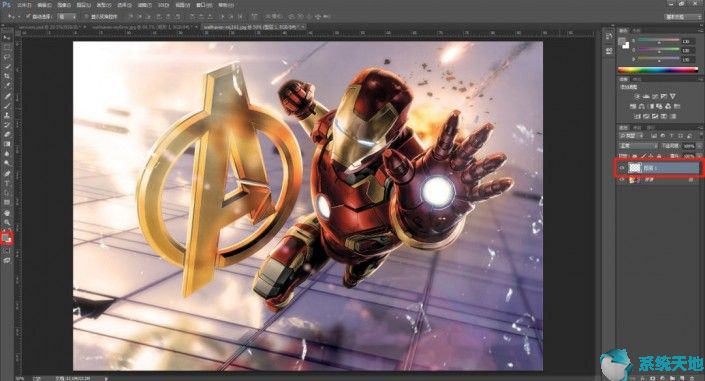This screenshot has width=705, height=381.
Task: Select the Lasso tool
Action: (x=7, y=57)
